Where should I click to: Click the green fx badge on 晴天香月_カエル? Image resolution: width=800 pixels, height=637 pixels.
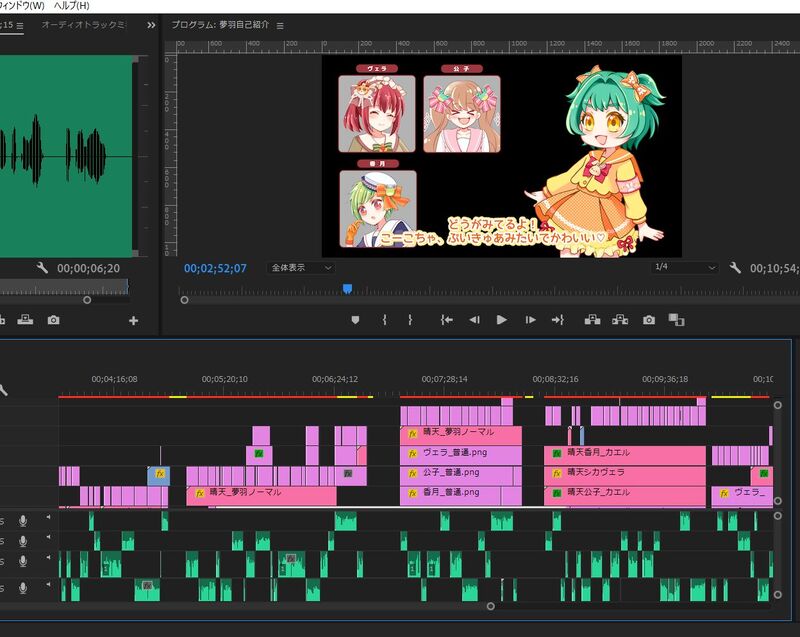point(557,453)
